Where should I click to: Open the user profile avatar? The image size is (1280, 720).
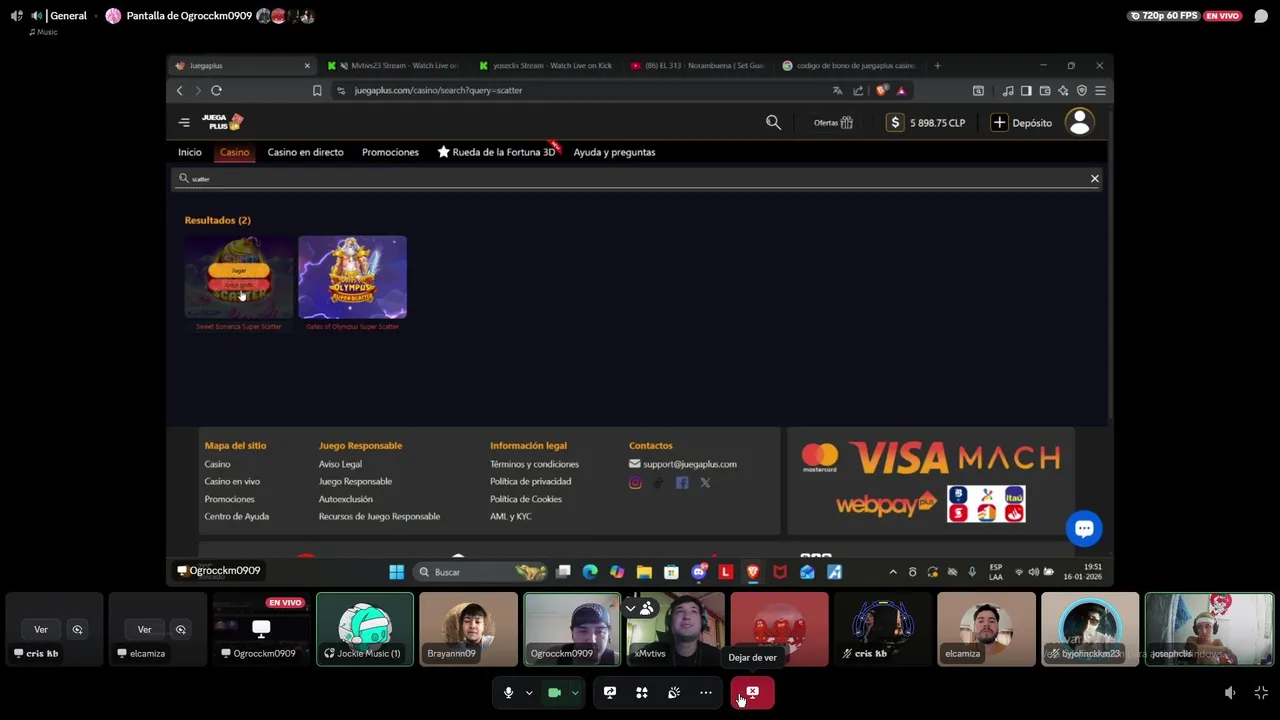(1079, 122)
